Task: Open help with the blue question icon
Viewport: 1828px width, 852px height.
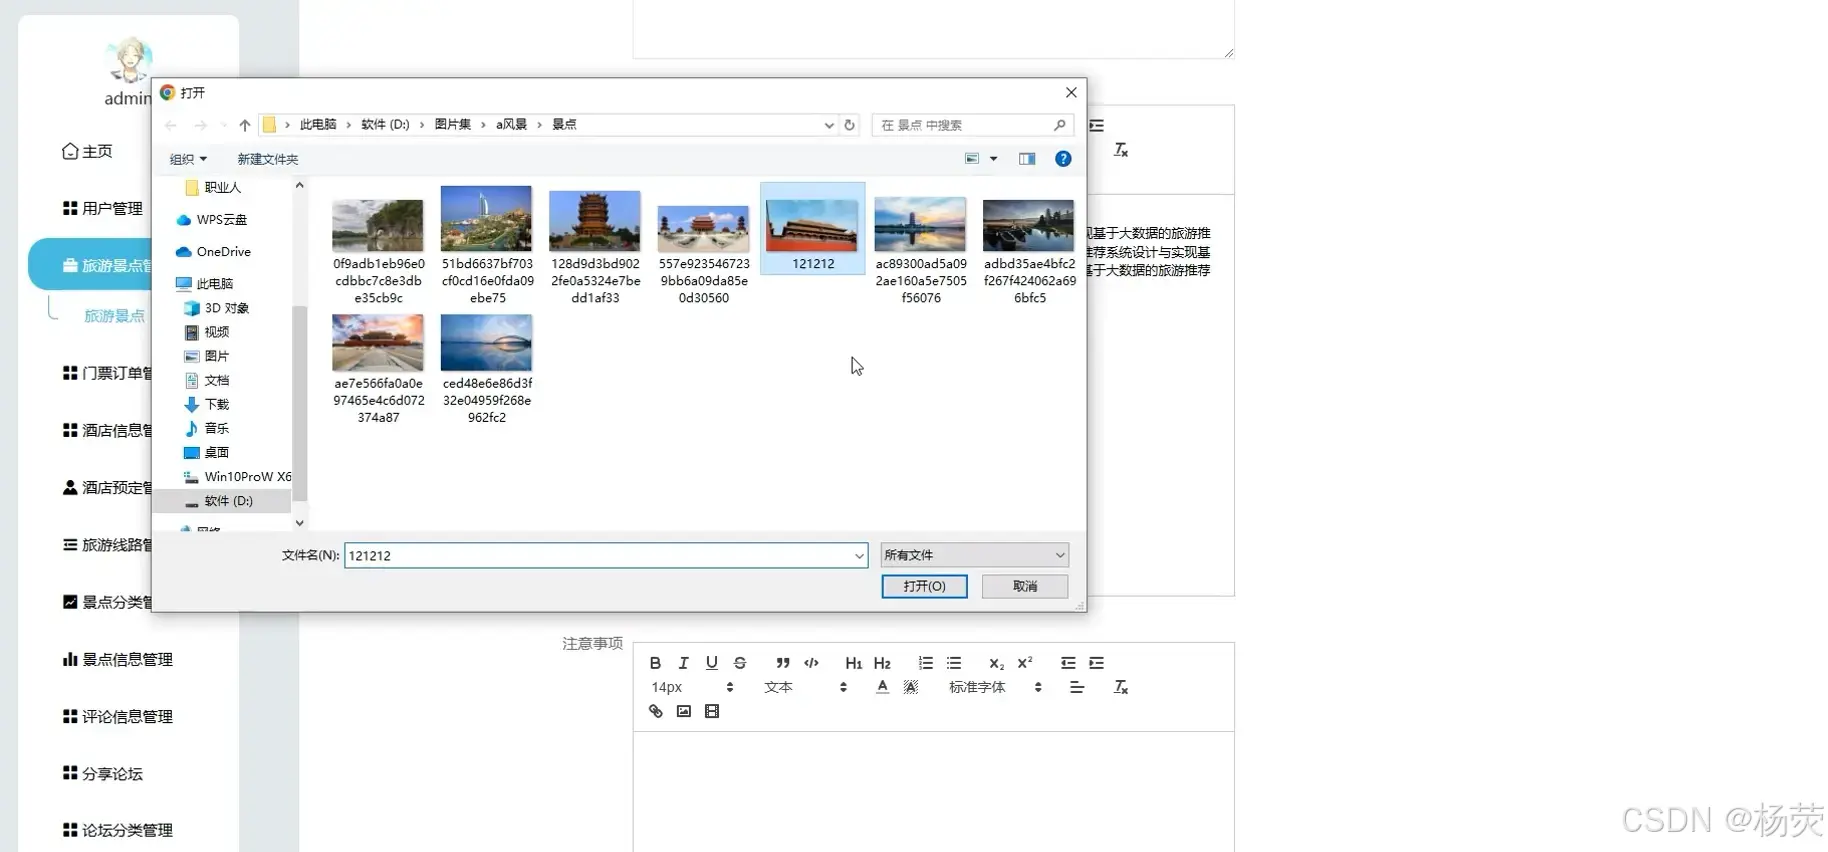Action: [1063, 159]
